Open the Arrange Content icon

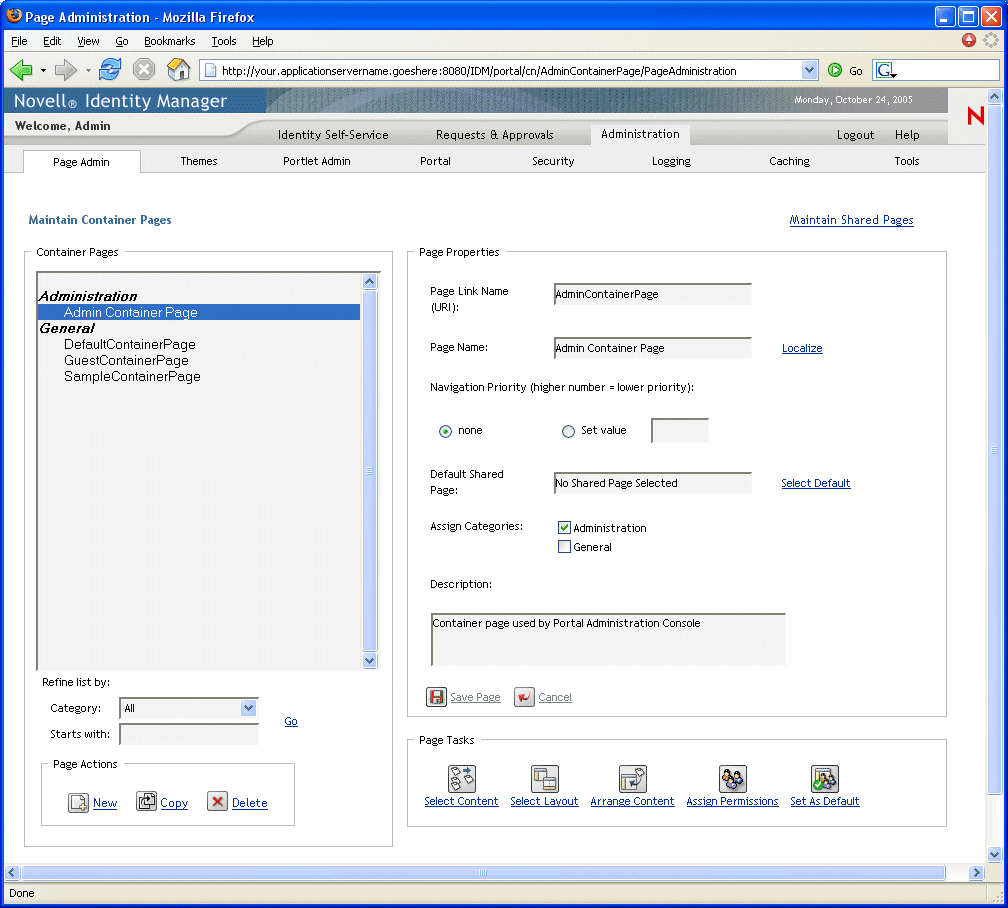point(632,779)
